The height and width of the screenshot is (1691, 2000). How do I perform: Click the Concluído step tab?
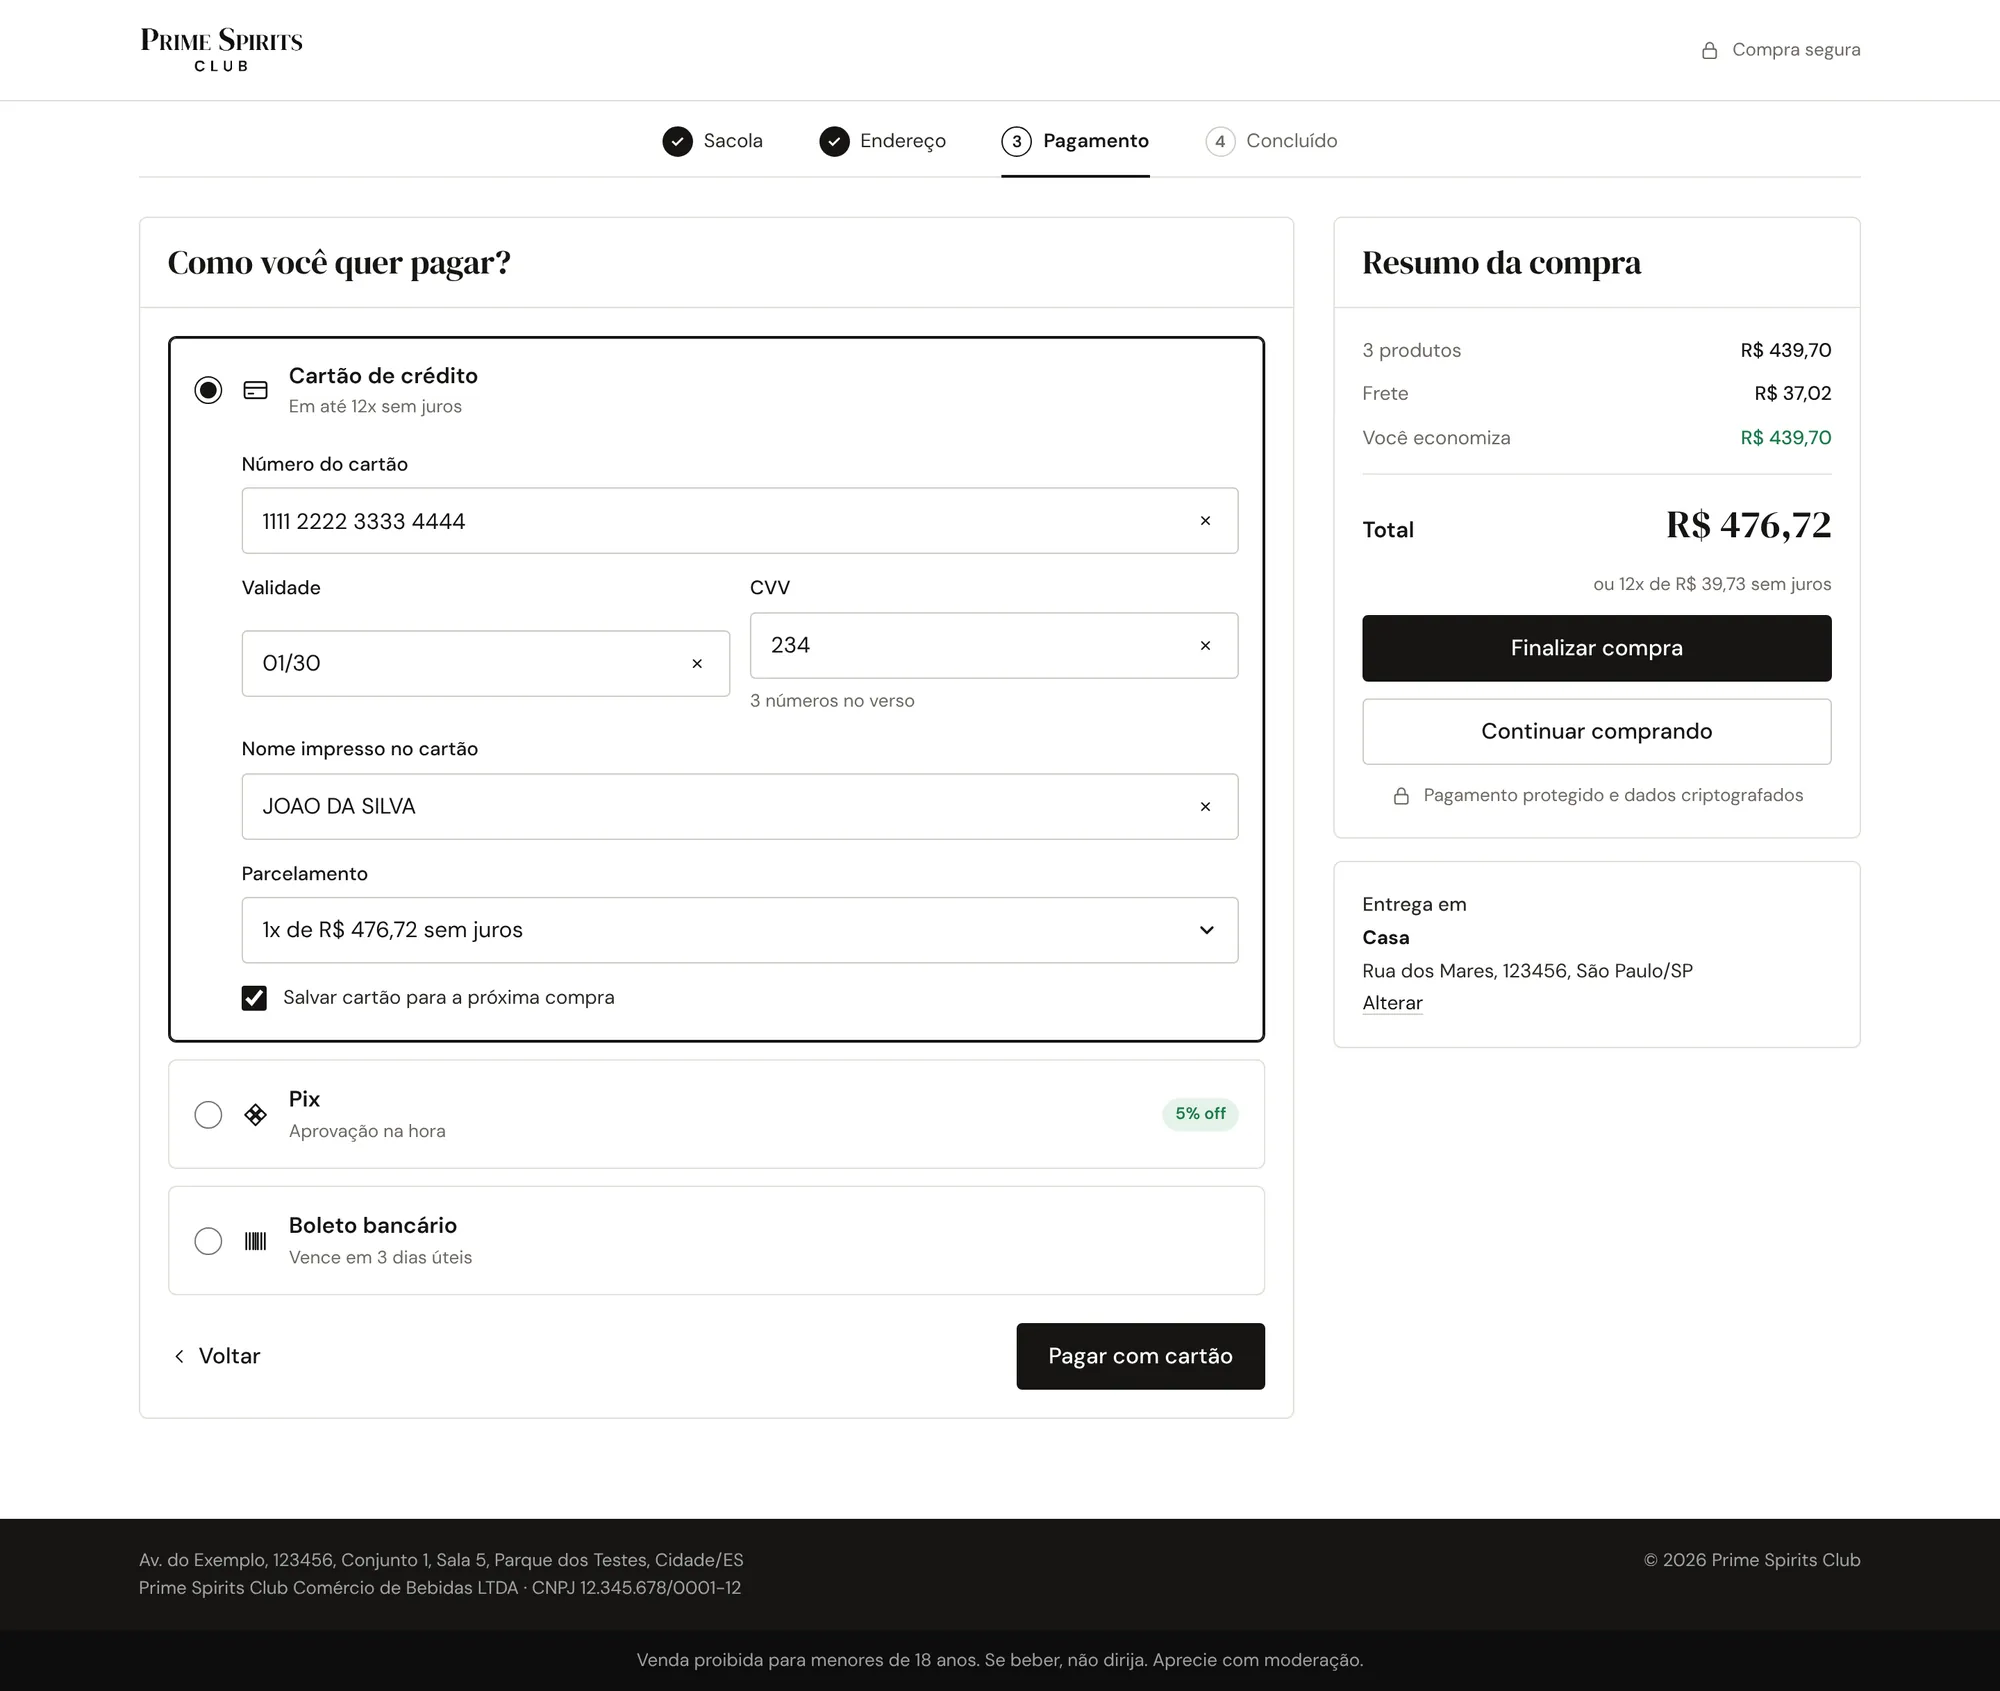click(1271, 141)
